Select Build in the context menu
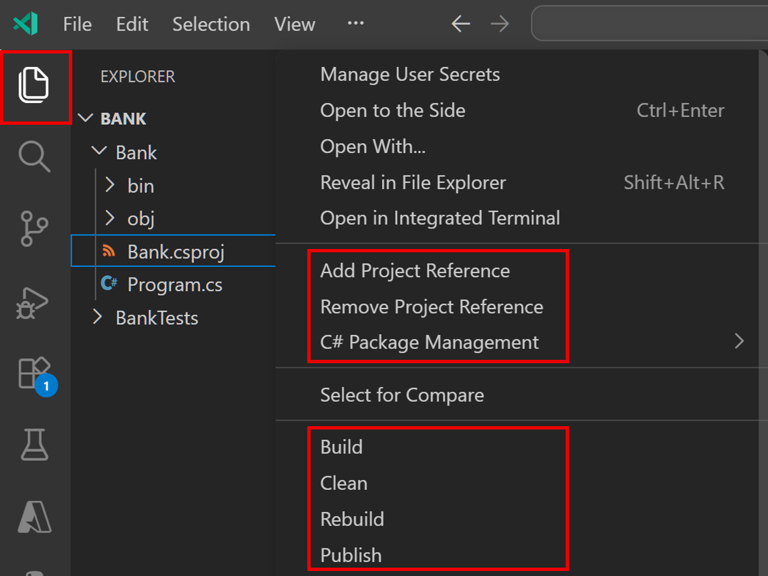 (342, 447)
